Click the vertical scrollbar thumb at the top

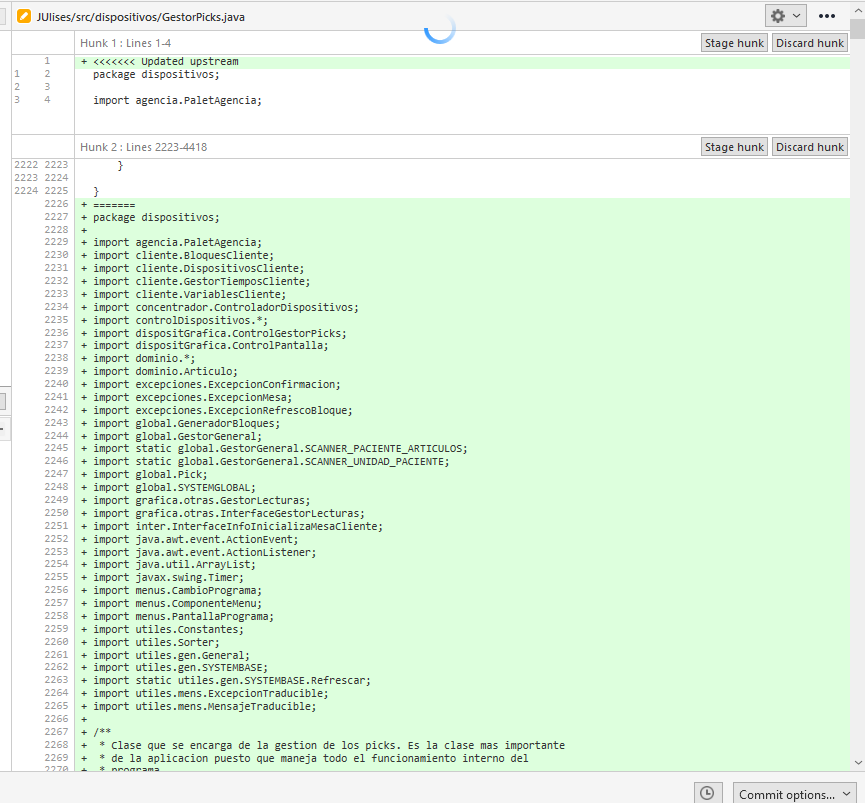[x=858, y=29]
